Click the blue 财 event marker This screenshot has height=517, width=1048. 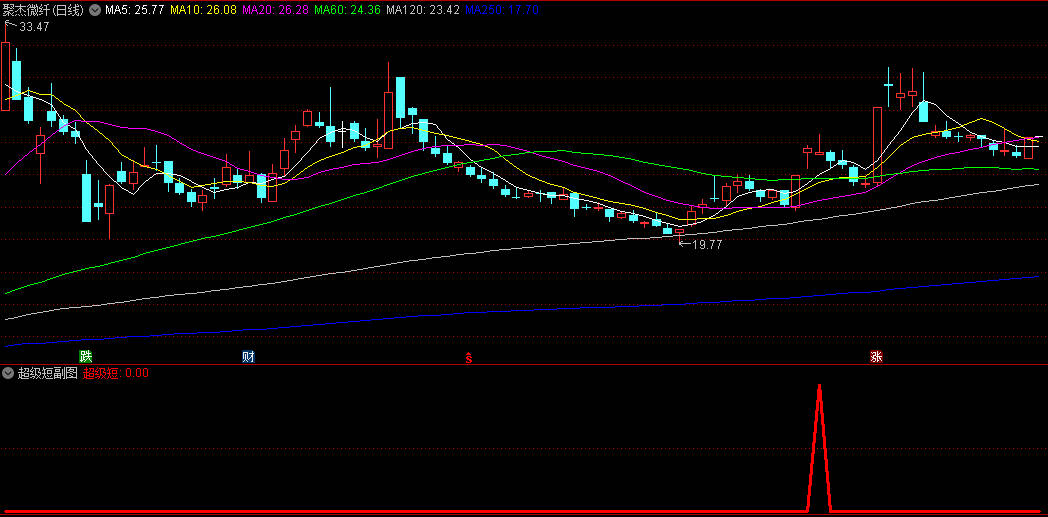tap(248, 356)
